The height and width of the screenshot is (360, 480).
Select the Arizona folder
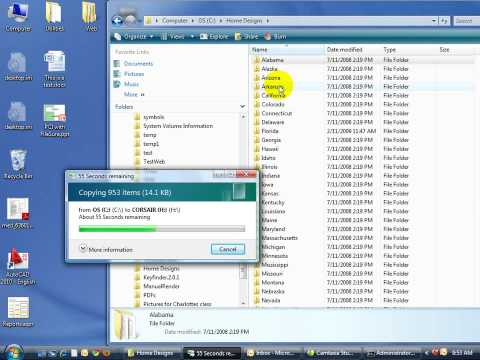271,78
